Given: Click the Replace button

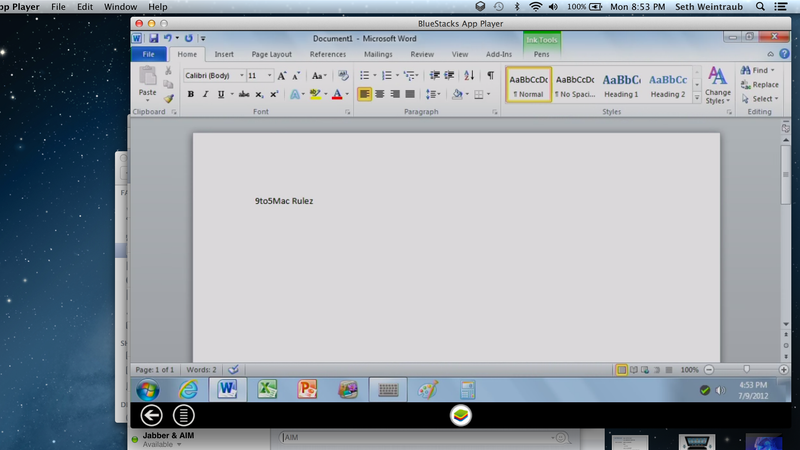Looking at the screenshot, I should [760, 85].
